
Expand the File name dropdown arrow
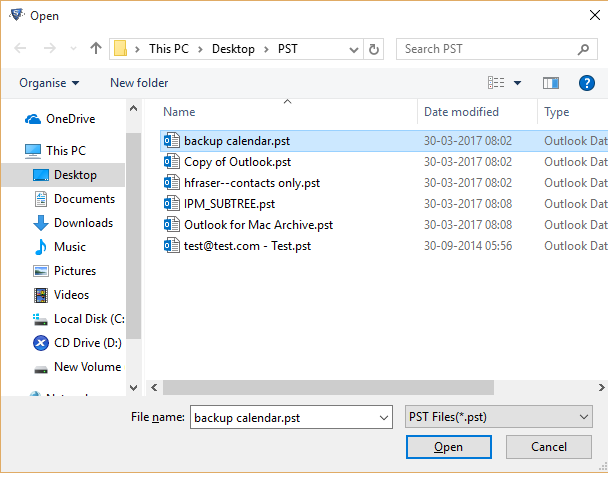[384, 418]
